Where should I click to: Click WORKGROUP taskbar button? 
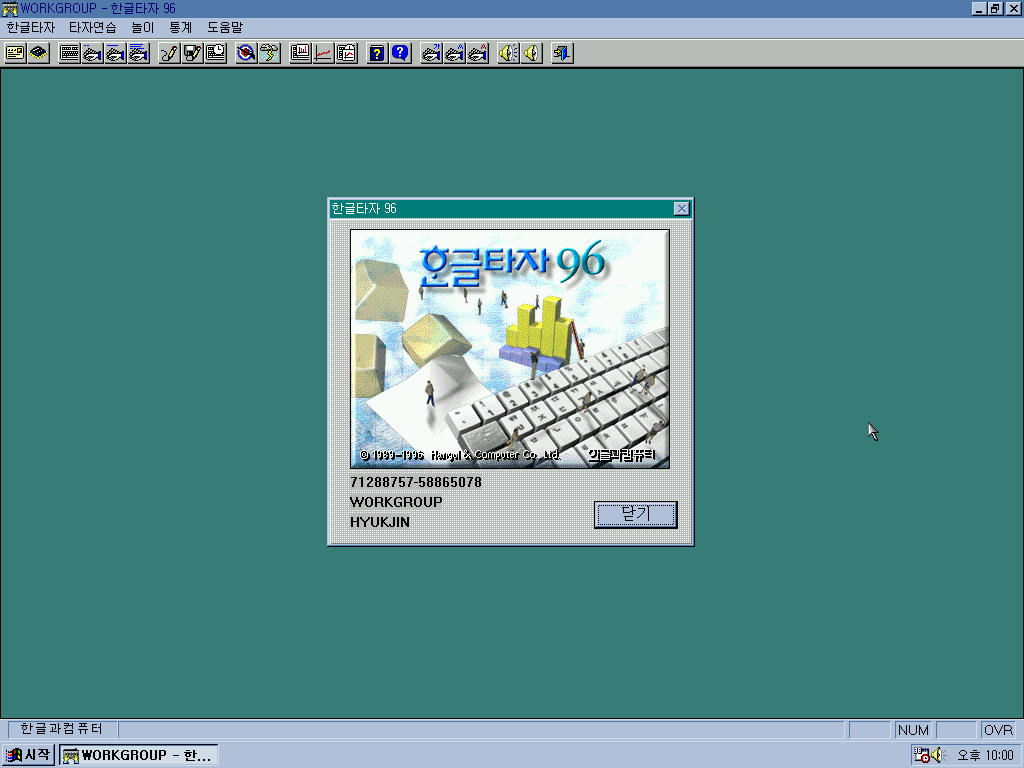tap(138, 755)
